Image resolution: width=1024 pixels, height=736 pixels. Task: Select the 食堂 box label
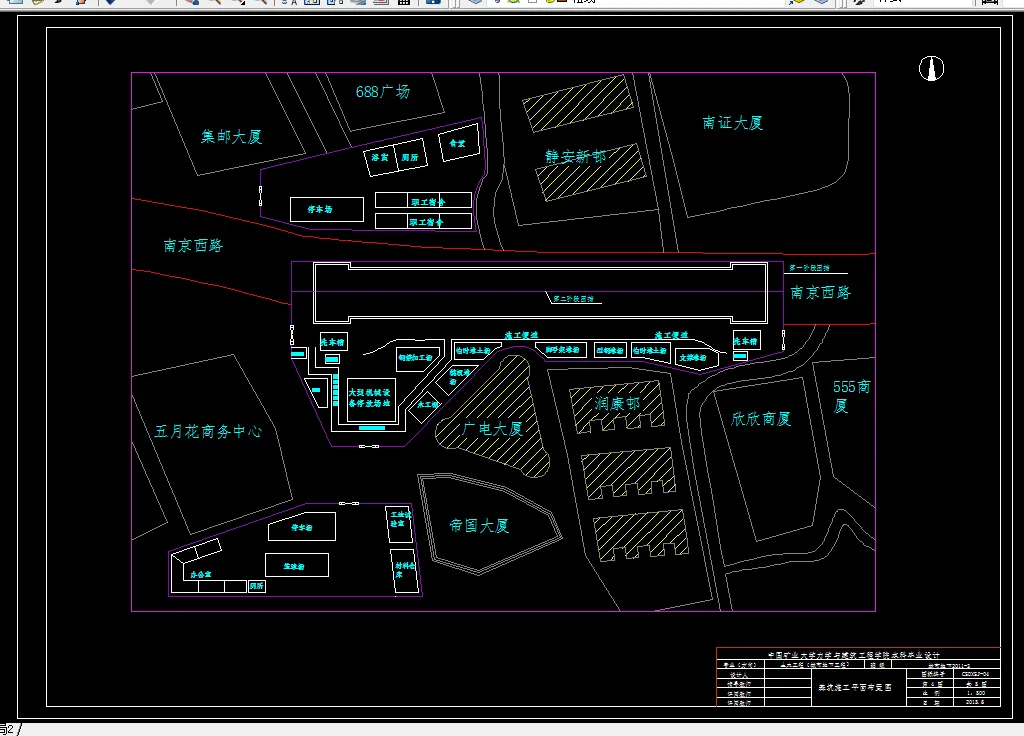(x=457, y=143)
